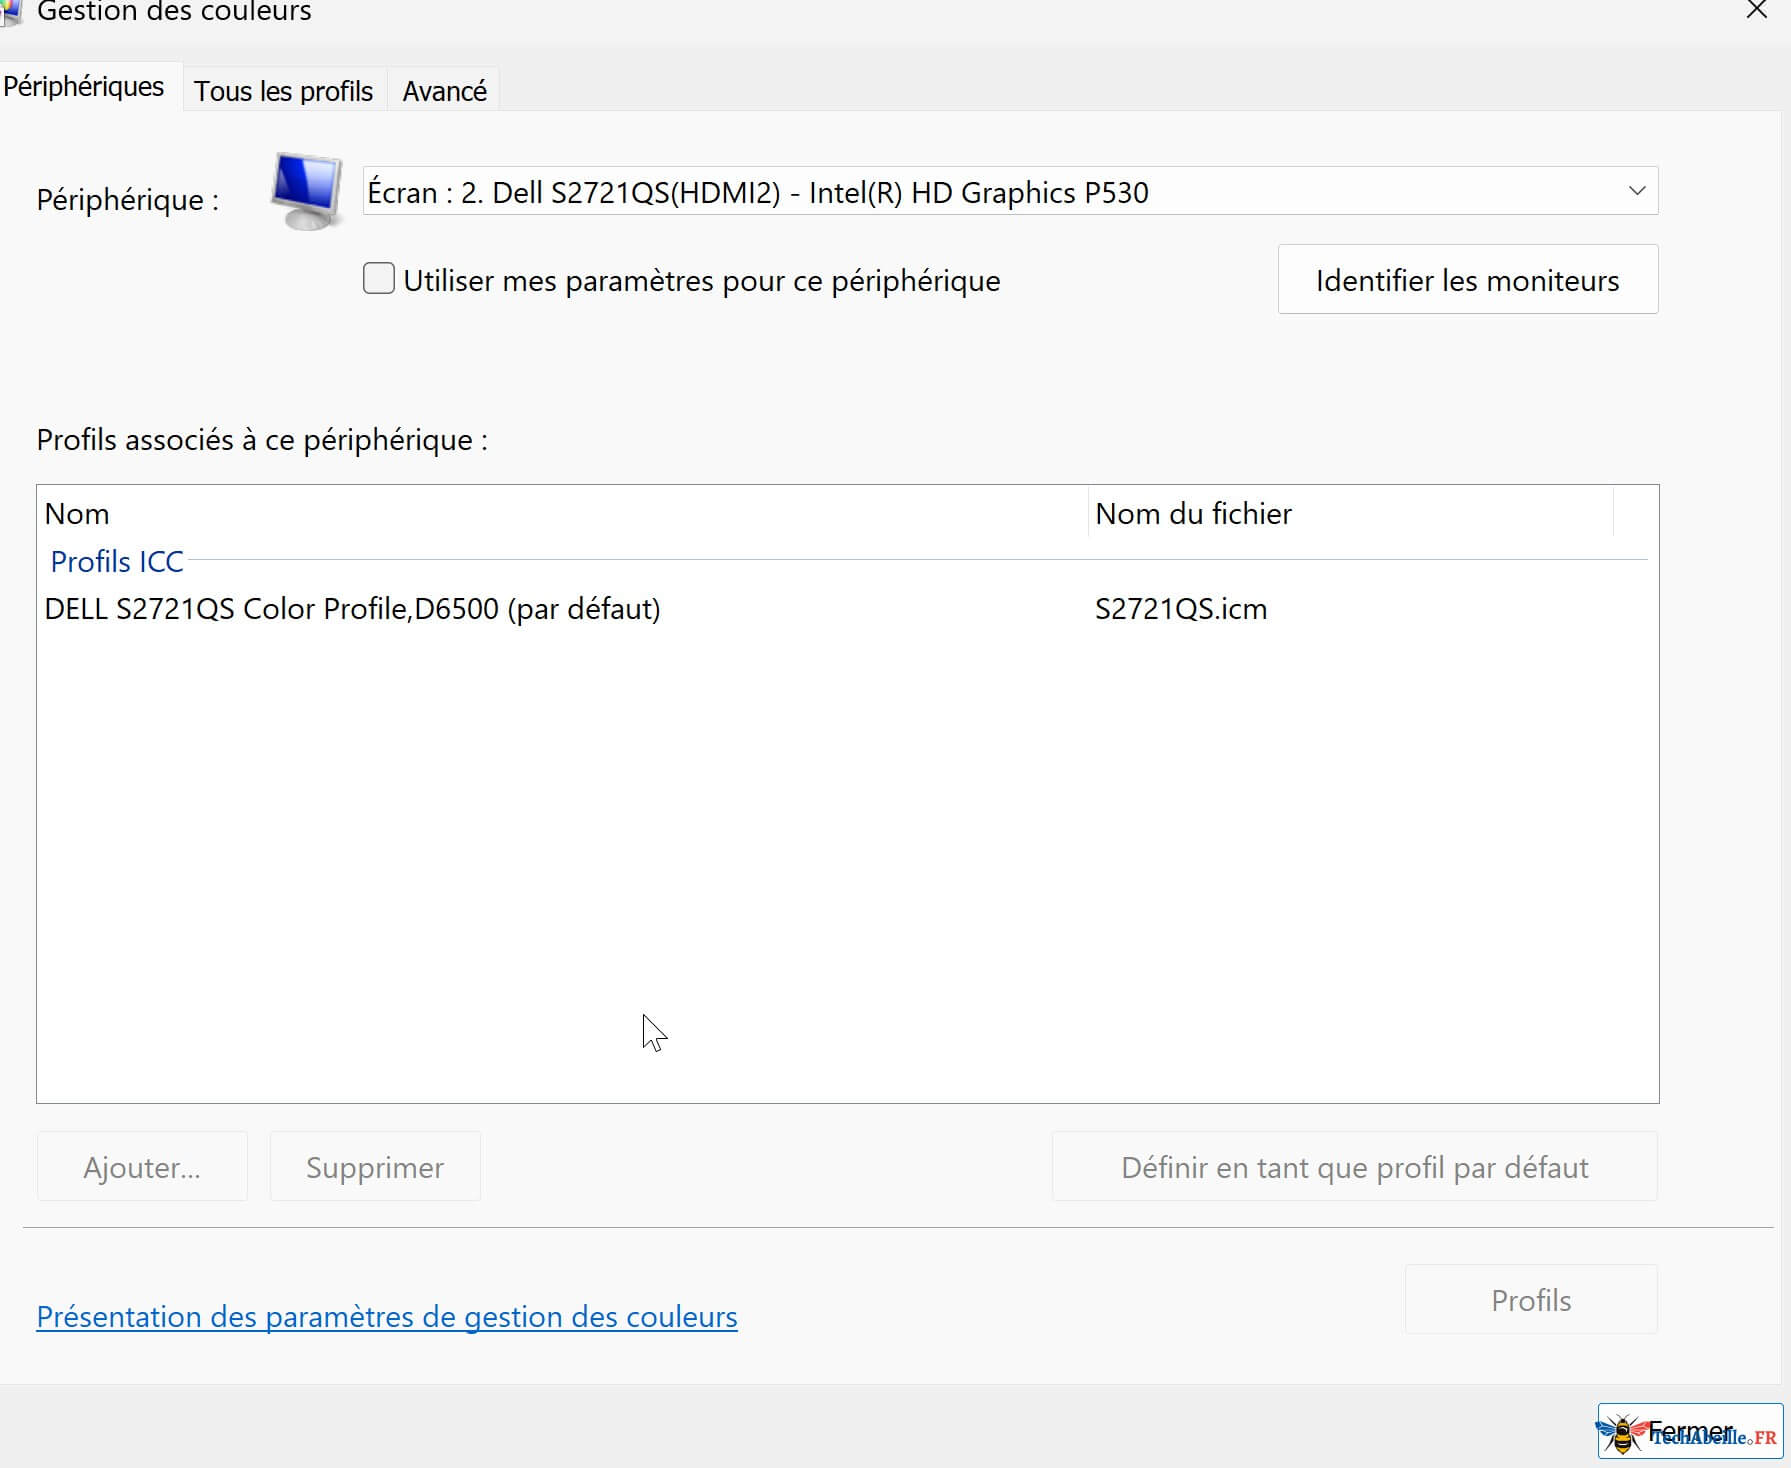This screenshot has width=1791, height=1468.
Task: Select DELL S2721QS Color Profile,D6500 row
Action: click(x=847, y=609)
